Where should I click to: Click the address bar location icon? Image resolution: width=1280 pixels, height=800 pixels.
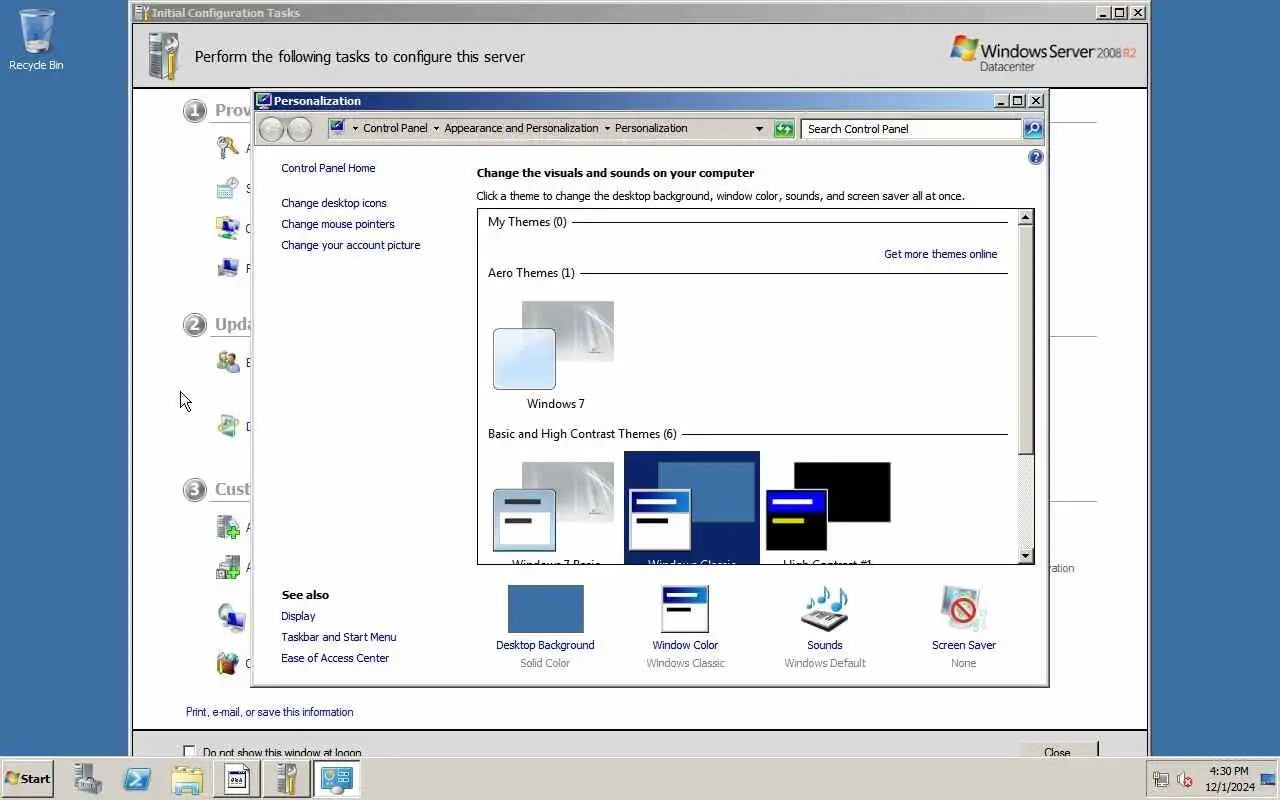337,128
